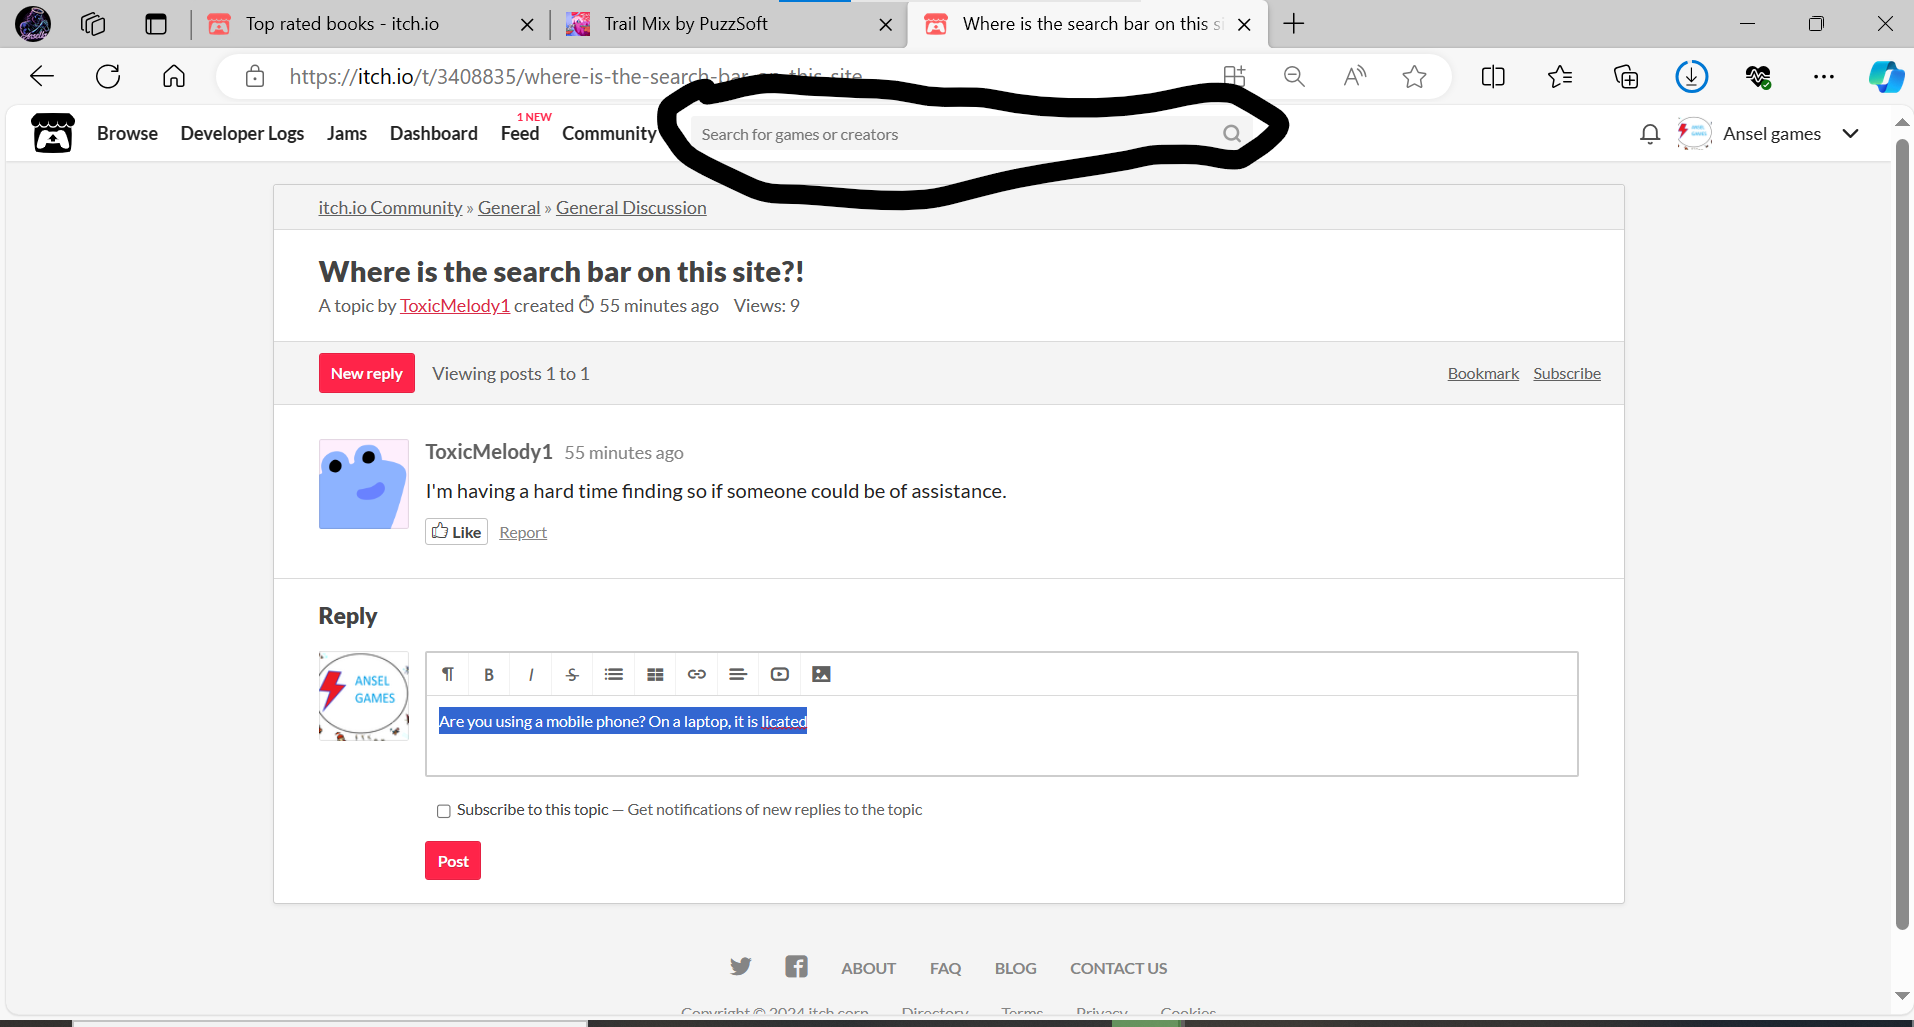The height and width of the screenshot is (1027, 1914).
Task: Open browser Collections
Action: click(x=1626, y=76)
